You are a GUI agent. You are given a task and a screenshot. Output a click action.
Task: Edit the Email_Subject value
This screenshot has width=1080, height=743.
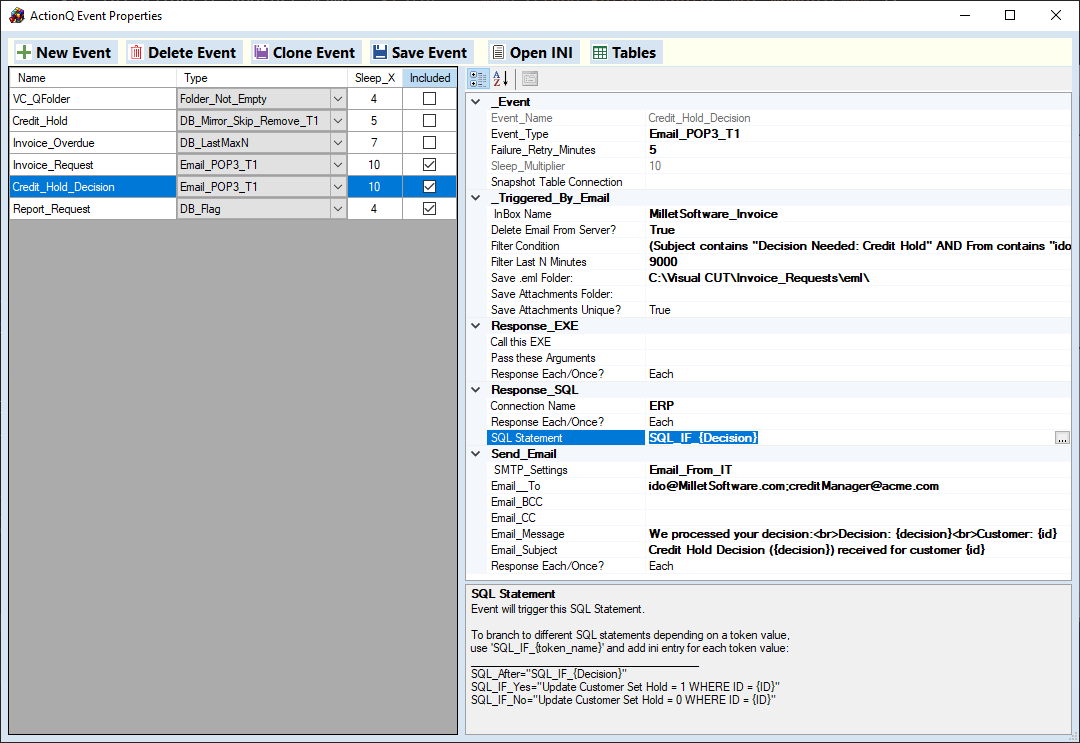tap(858, 550)
